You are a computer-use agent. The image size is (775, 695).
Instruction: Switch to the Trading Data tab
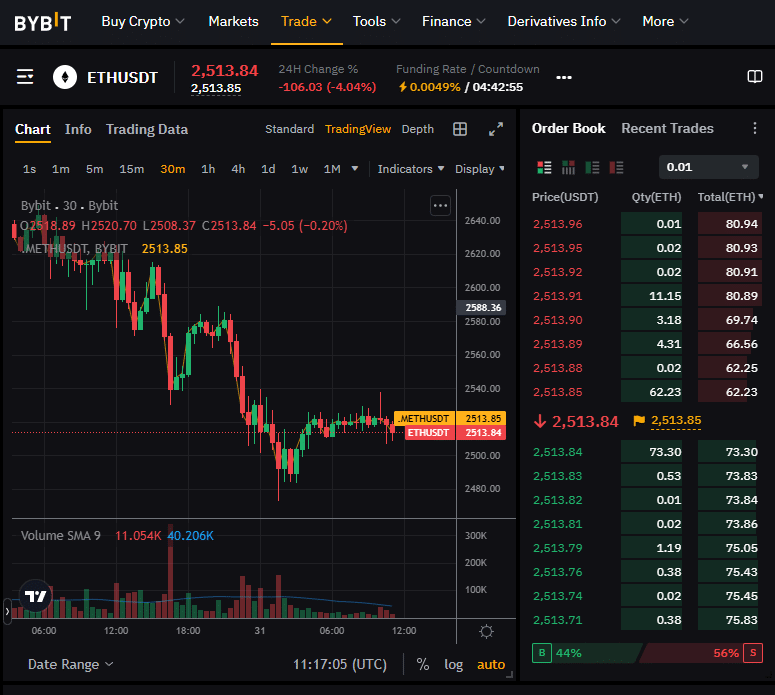(x=147, y=130)
